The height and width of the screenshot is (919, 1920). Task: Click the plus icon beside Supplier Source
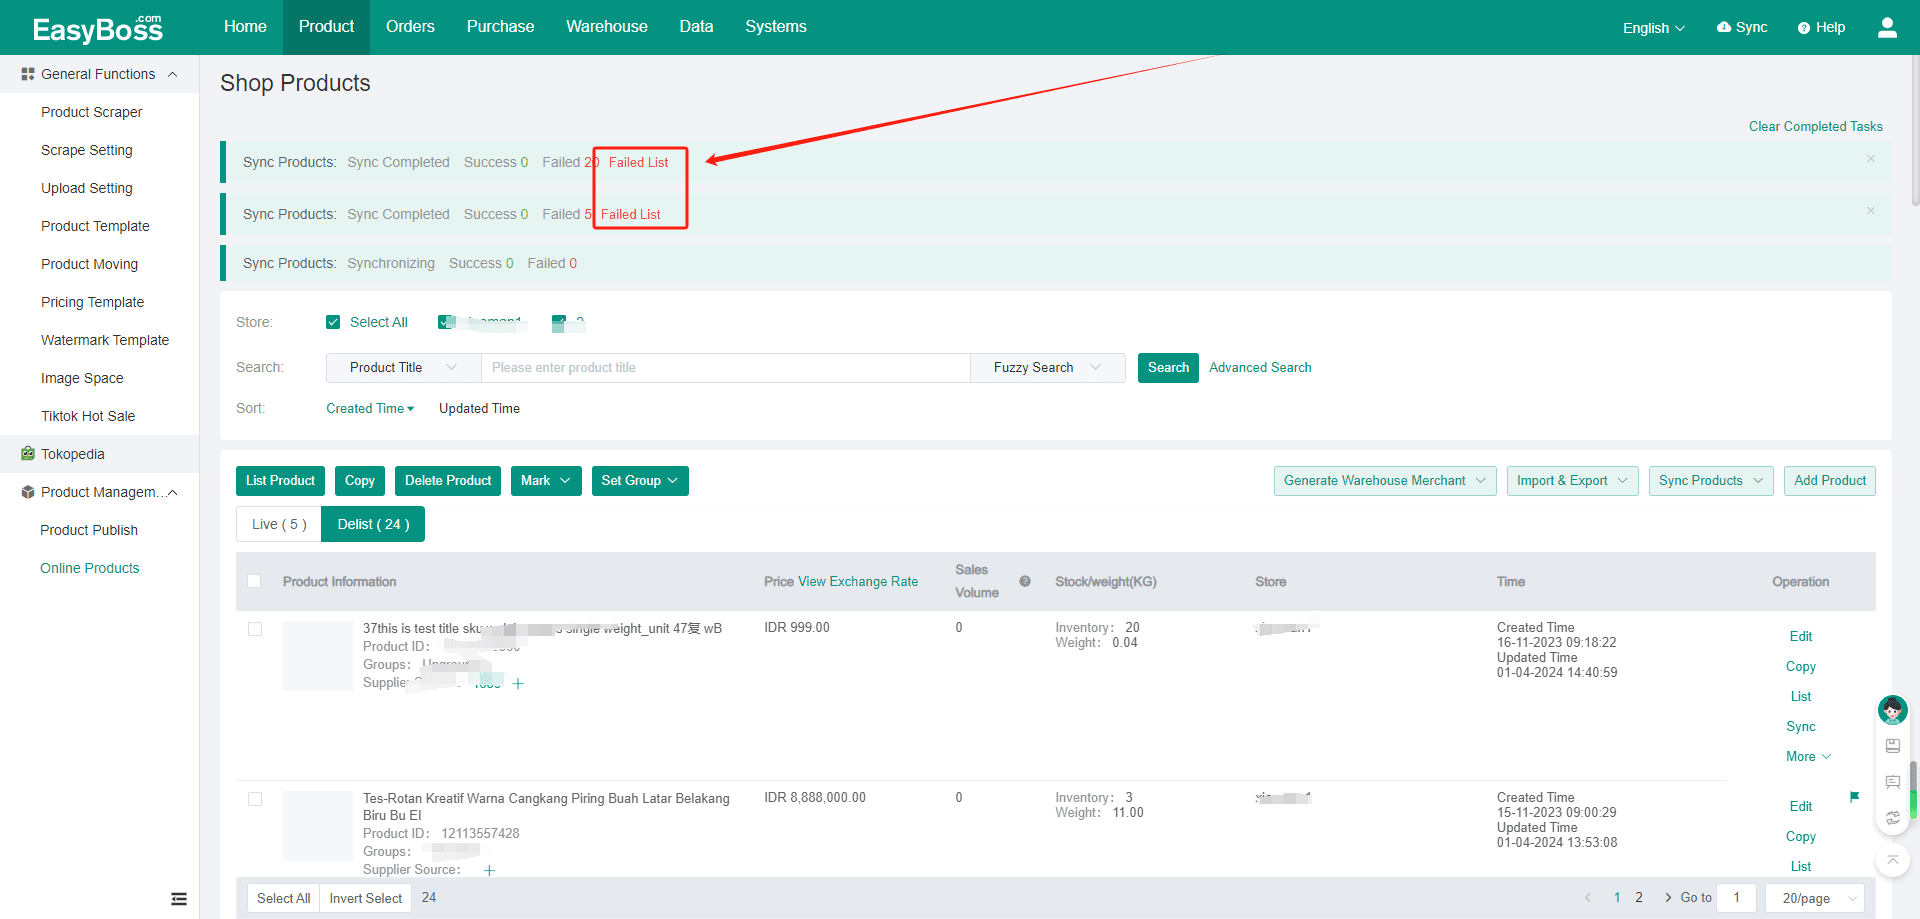[x=489, y=871]
